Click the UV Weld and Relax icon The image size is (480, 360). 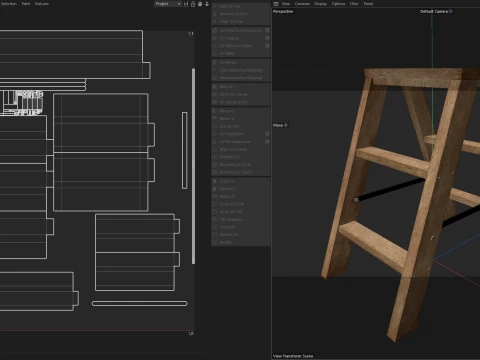215,46
